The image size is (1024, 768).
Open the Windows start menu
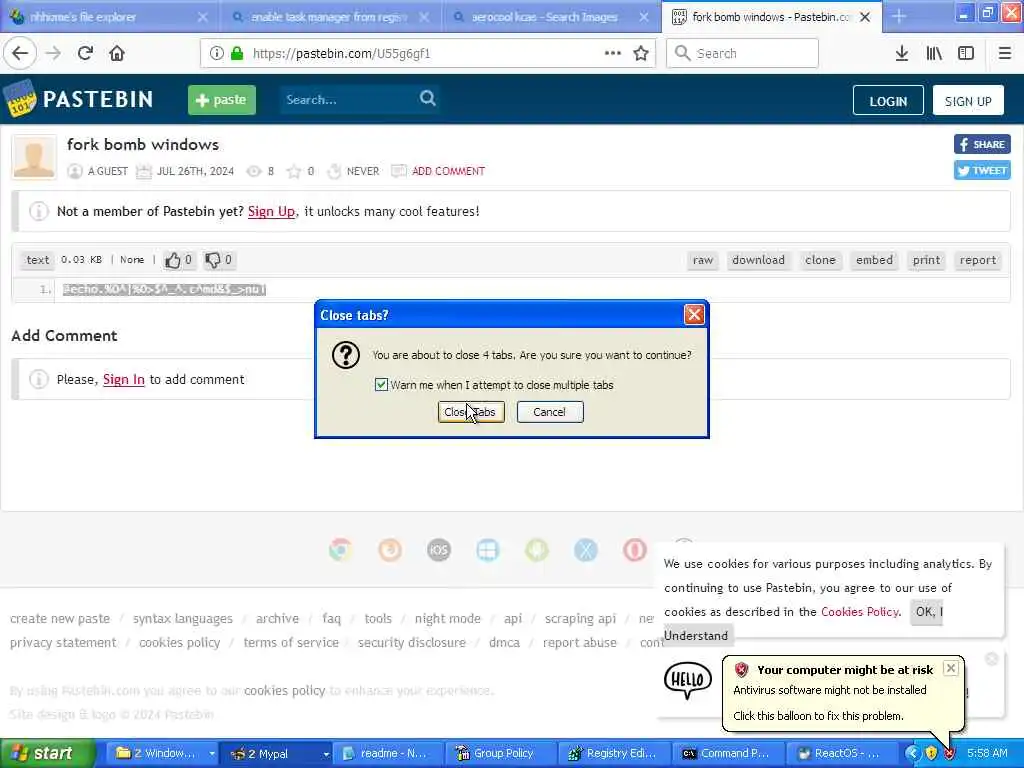coord(48,753)
